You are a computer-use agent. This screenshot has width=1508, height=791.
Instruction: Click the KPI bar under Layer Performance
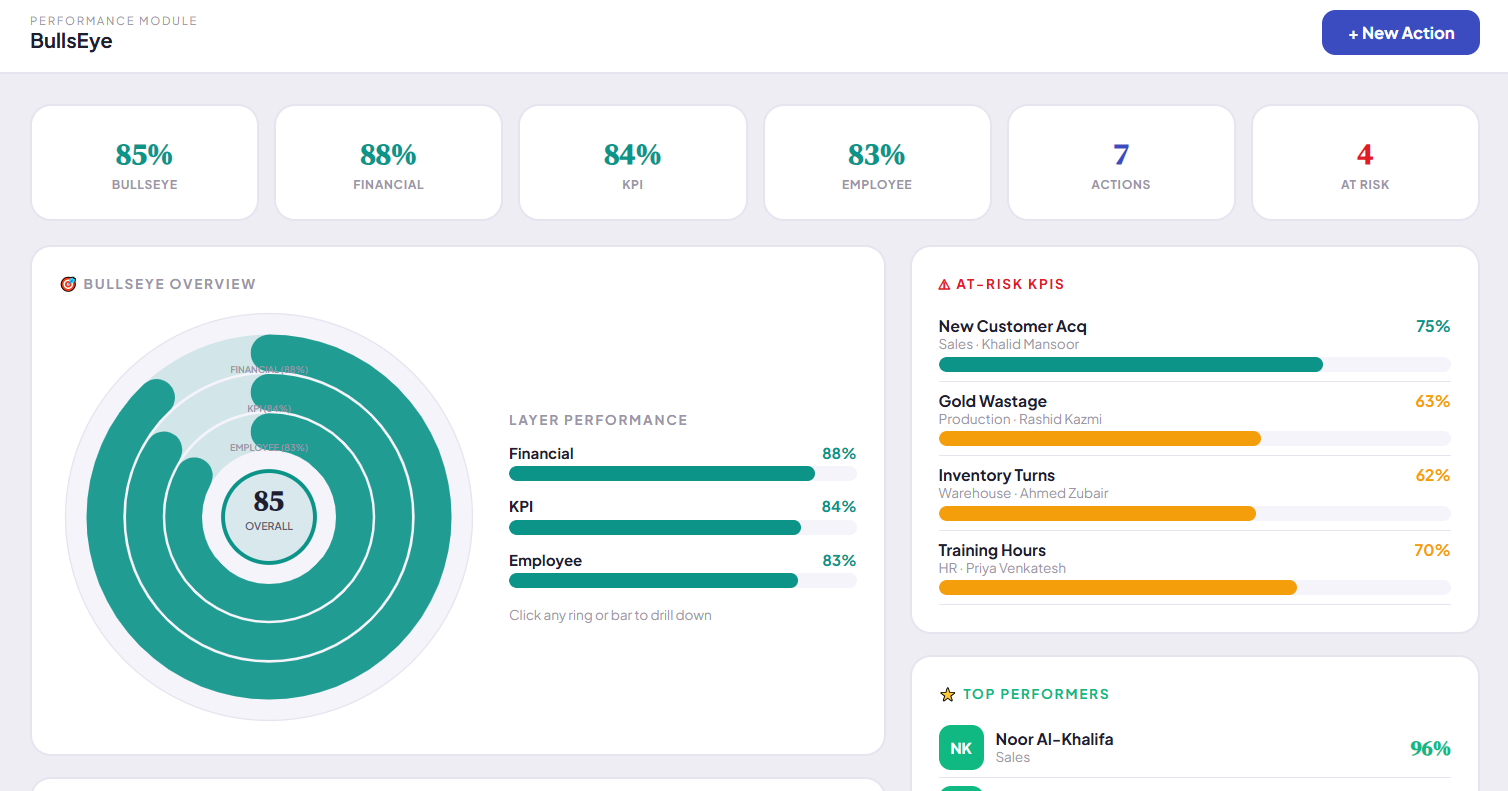[x=683, y=527]
